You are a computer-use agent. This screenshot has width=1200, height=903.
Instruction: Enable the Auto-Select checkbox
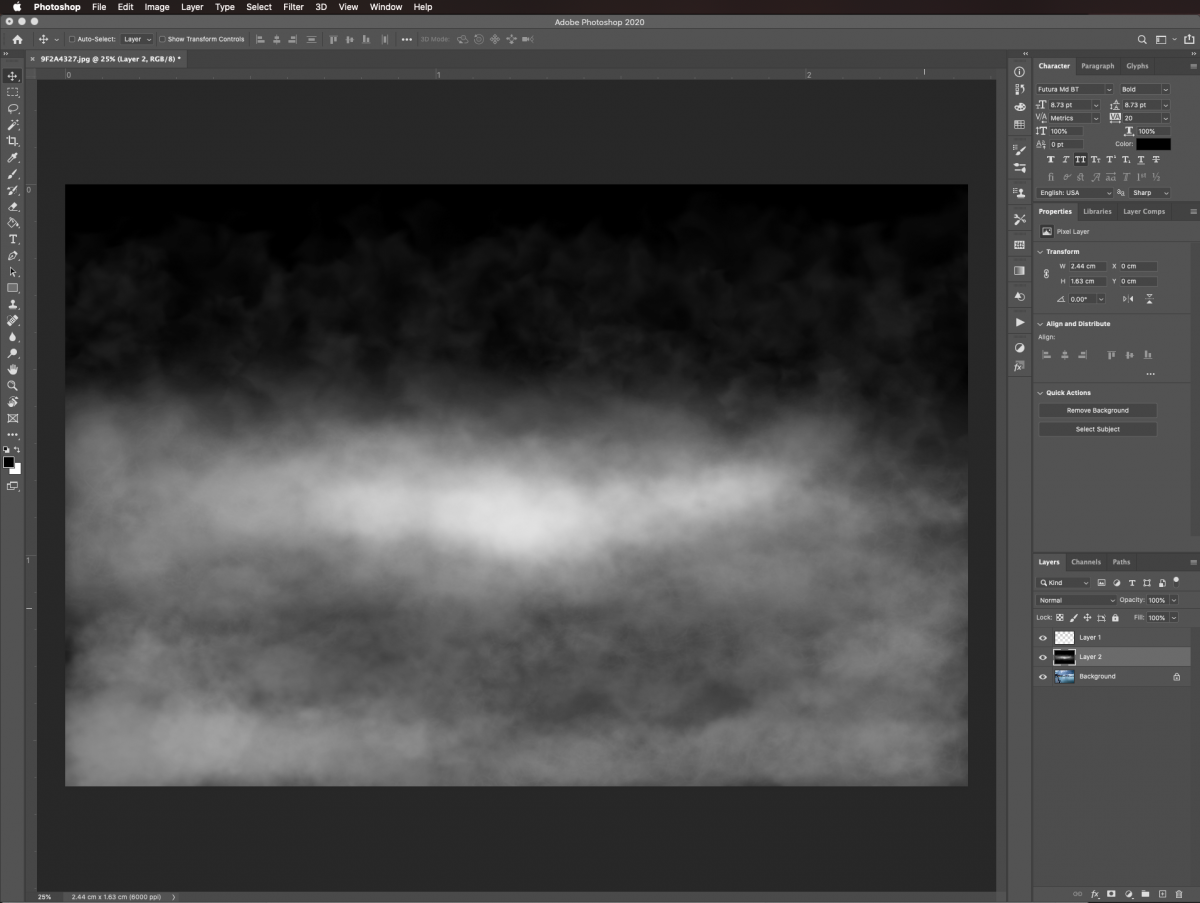[72, 39]
